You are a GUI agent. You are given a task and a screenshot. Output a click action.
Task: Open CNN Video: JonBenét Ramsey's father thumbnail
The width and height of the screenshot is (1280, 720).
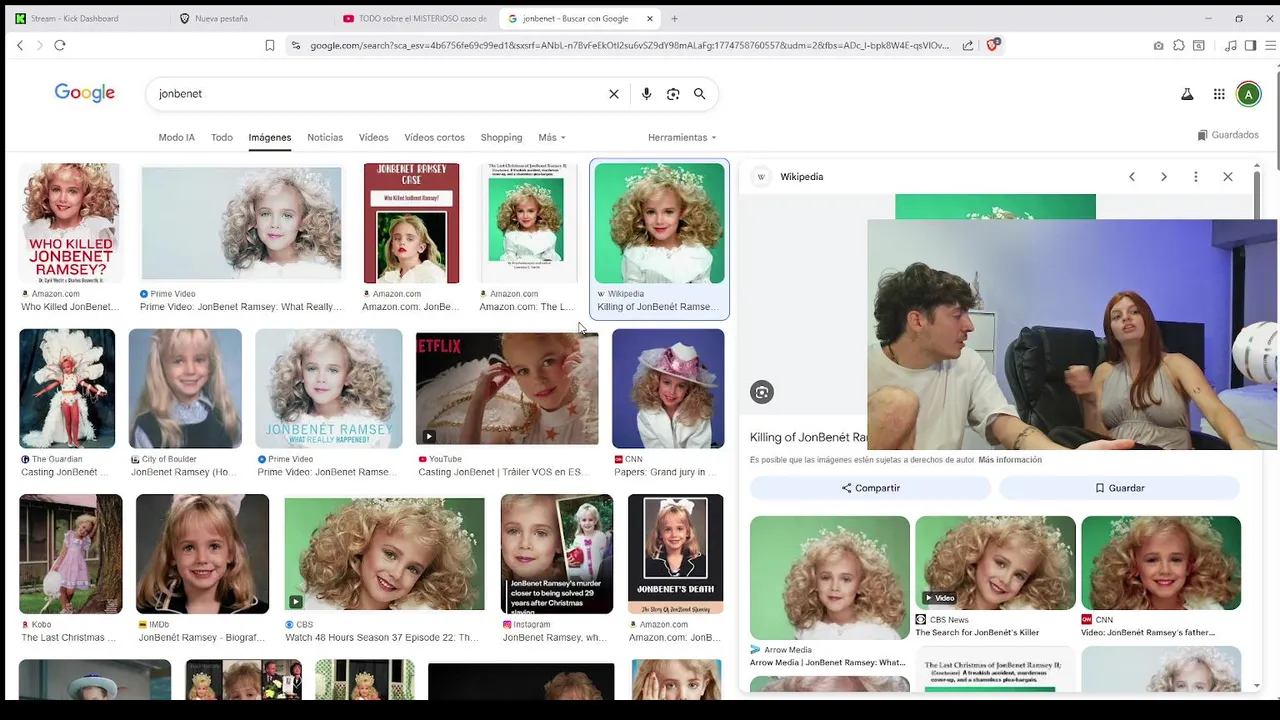click(x=1161, y=562)
